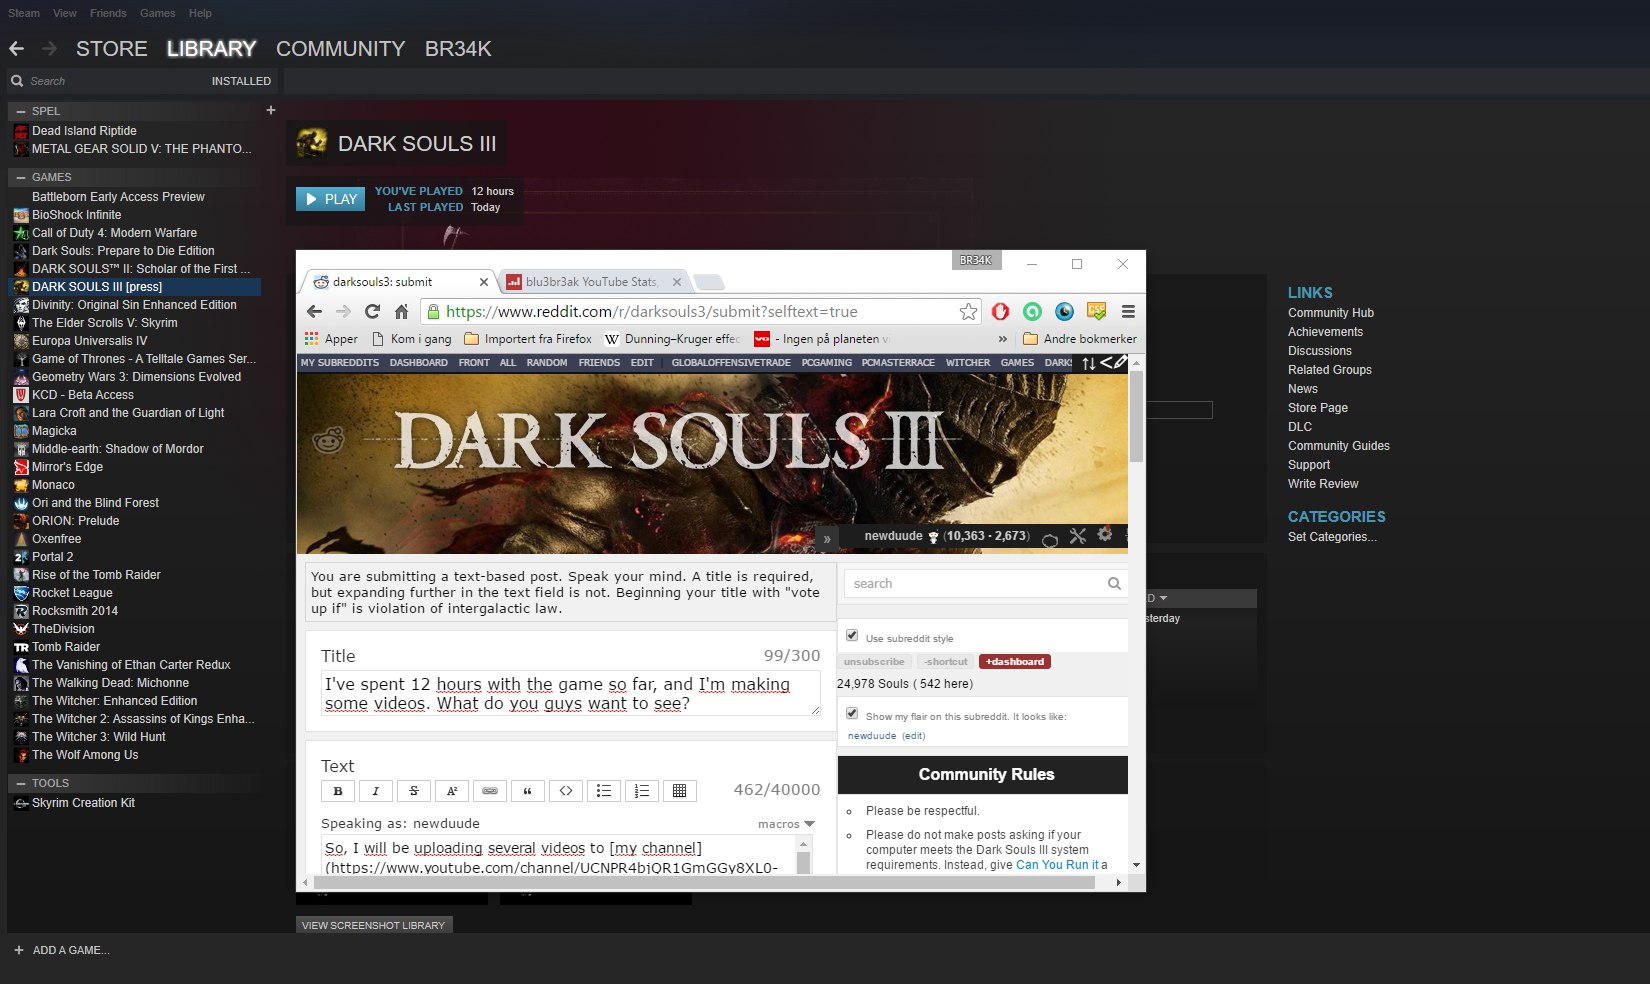The image size is (1650, 984).
Task: Switch to blu3br3ak YouTube Stats tab
Action: [x=592, y=282]
